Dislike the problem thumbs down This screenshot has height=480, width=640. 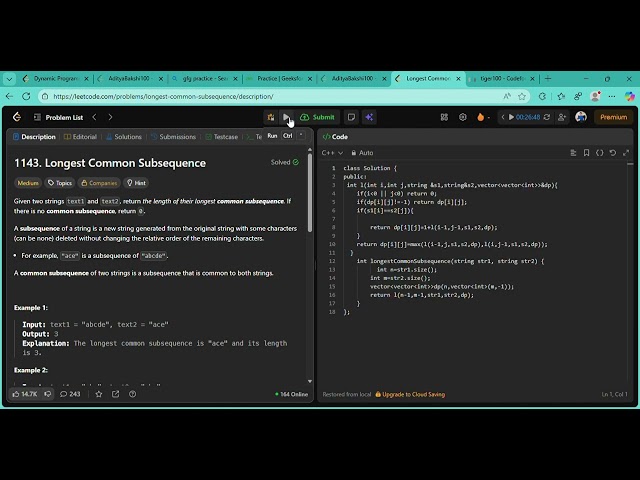[x=48, y=394]
